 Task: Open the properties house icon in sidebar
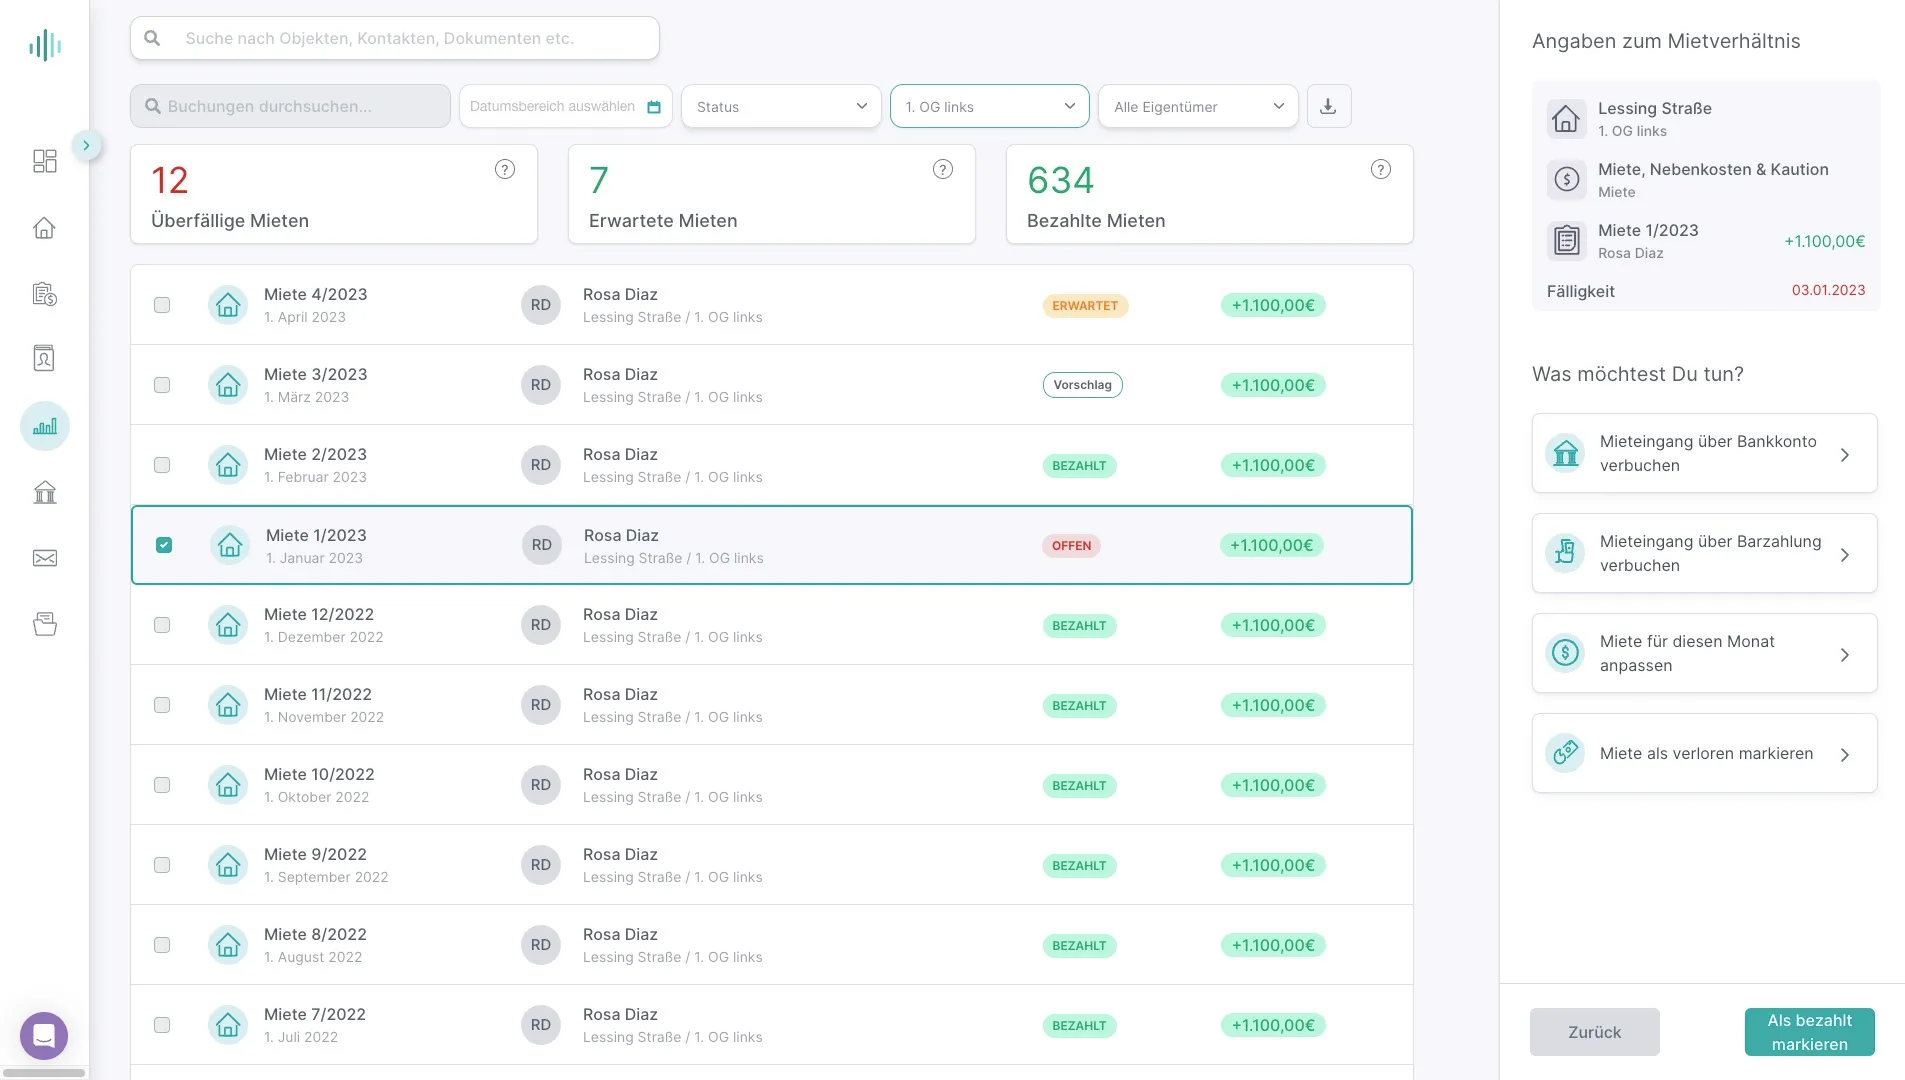tap(45, 228)
